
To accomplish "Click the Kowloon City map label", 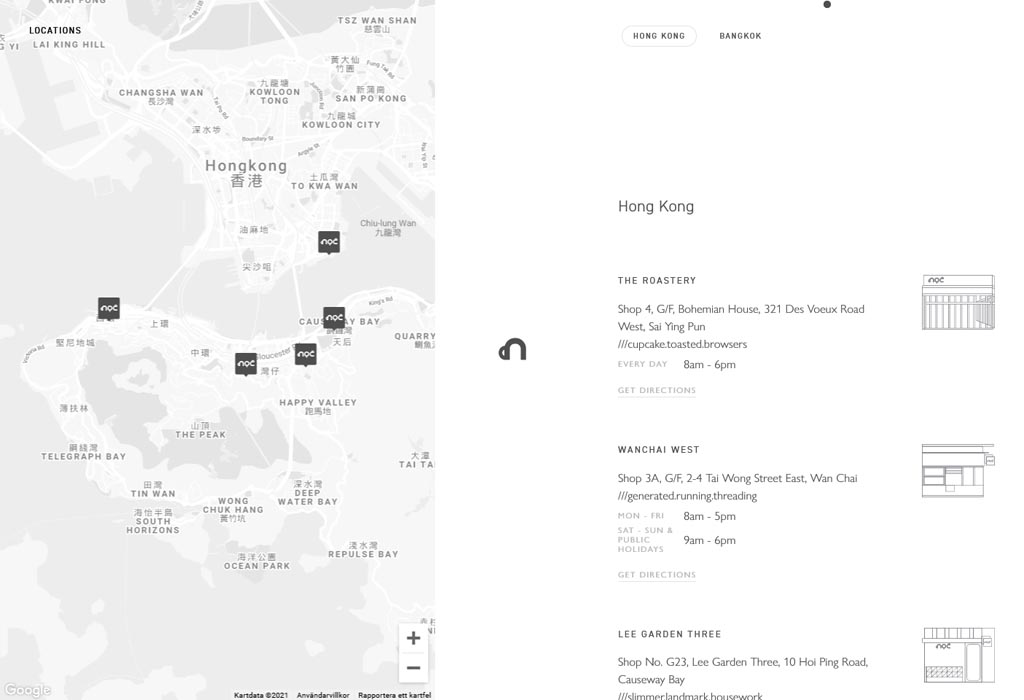I will point(341,120).
